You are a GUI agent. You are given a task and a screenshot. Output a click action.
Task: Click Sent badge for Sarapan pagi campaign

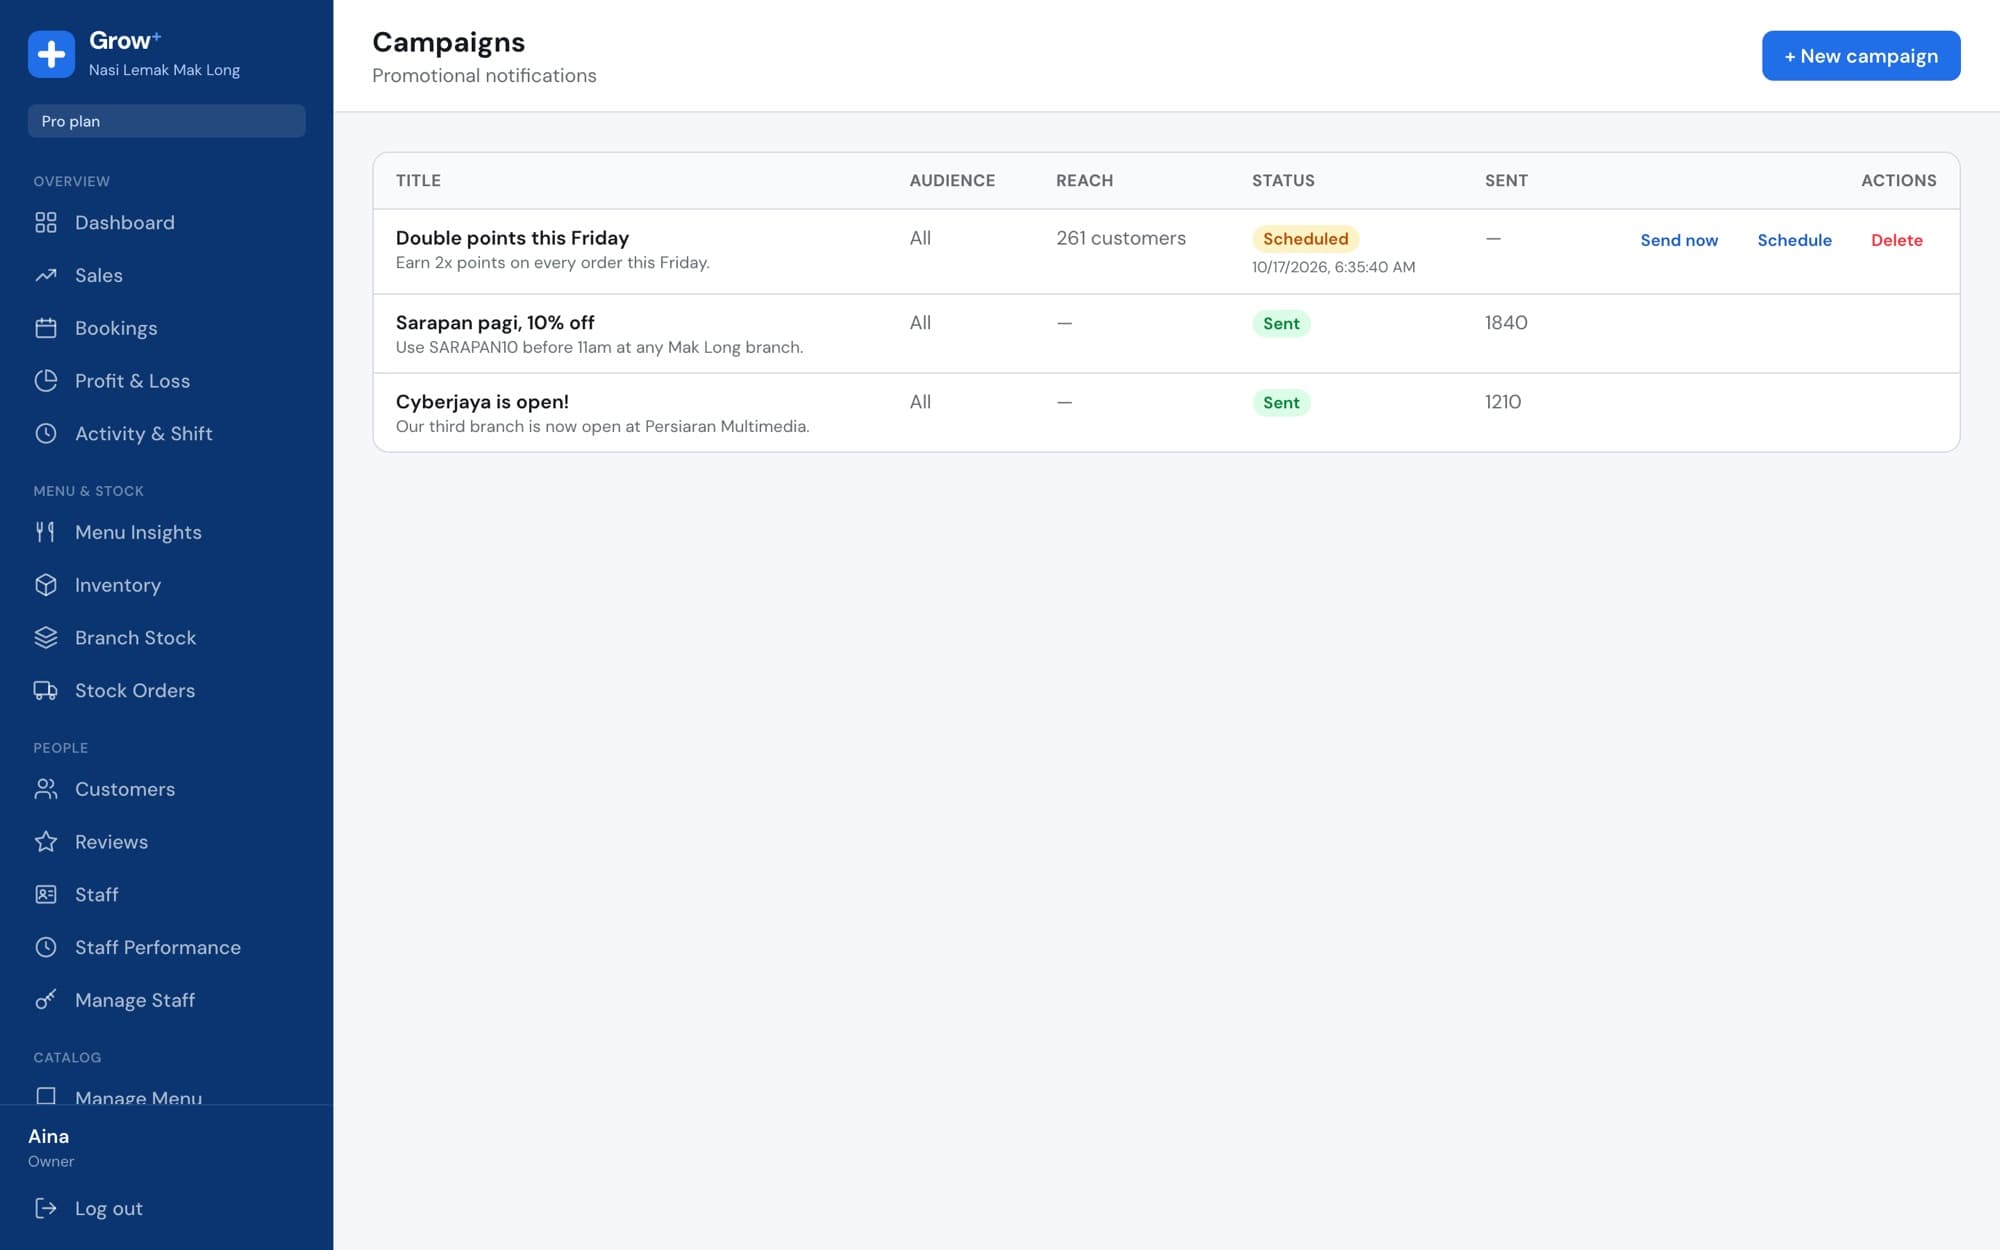pyautogui.click(x=1281, y=323)
